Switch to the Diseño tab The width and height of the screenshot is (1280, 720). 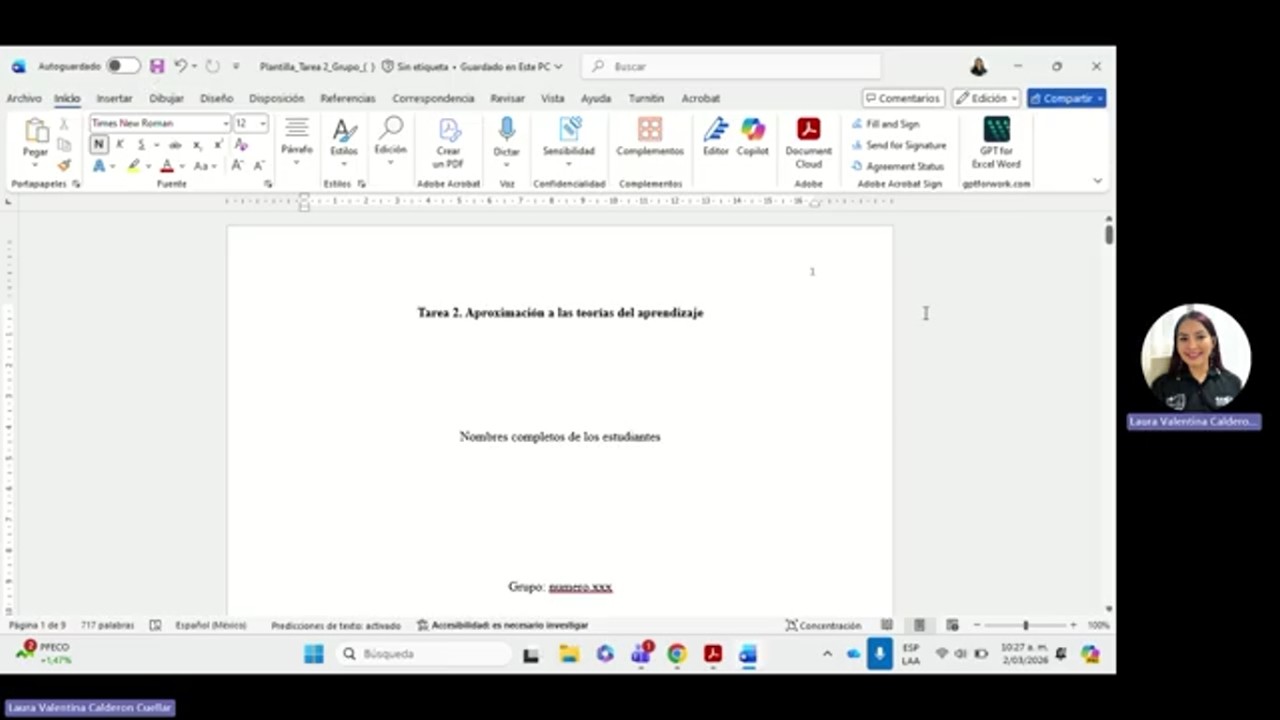pos(216,98)
